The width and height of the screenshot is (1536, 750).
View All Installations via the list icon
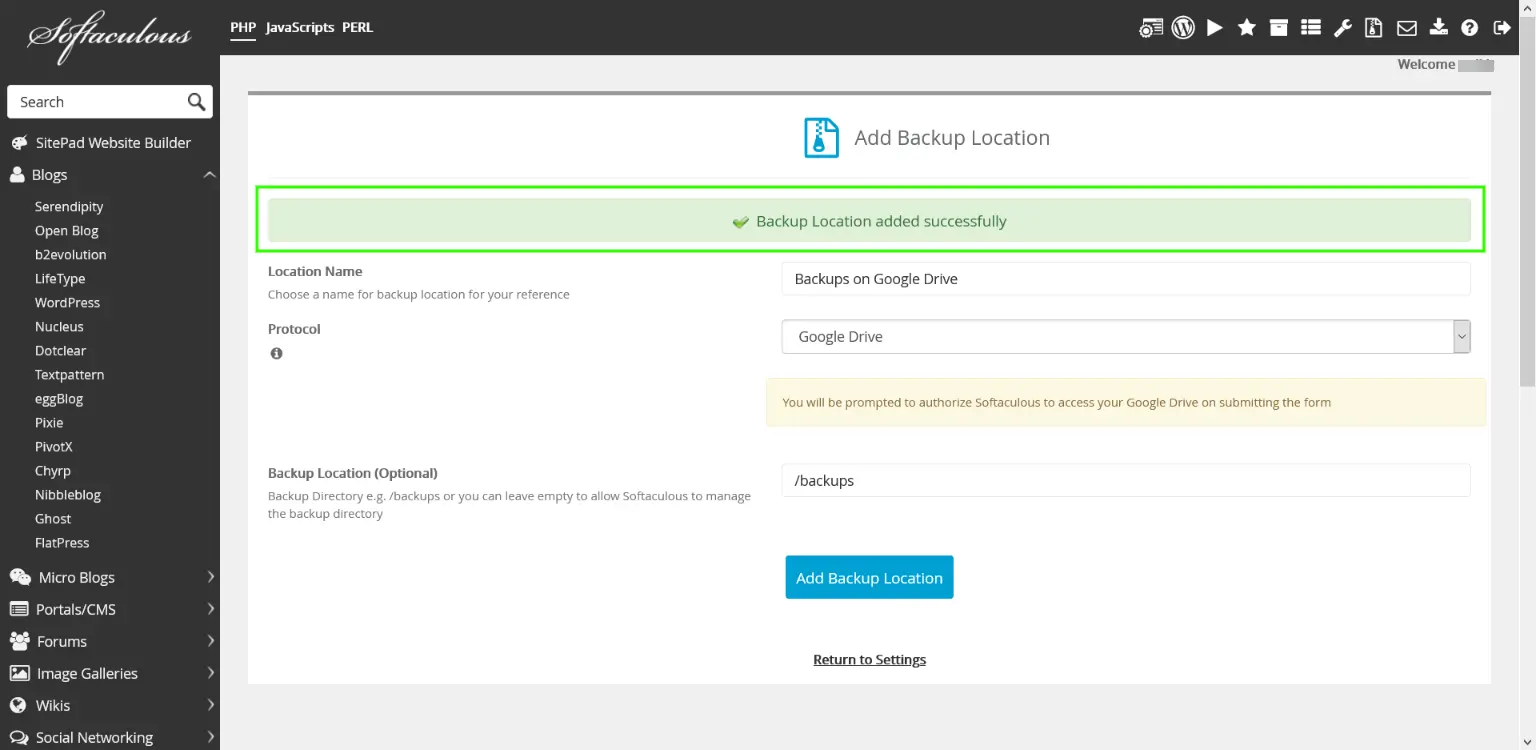click(x=1311, y=27)
